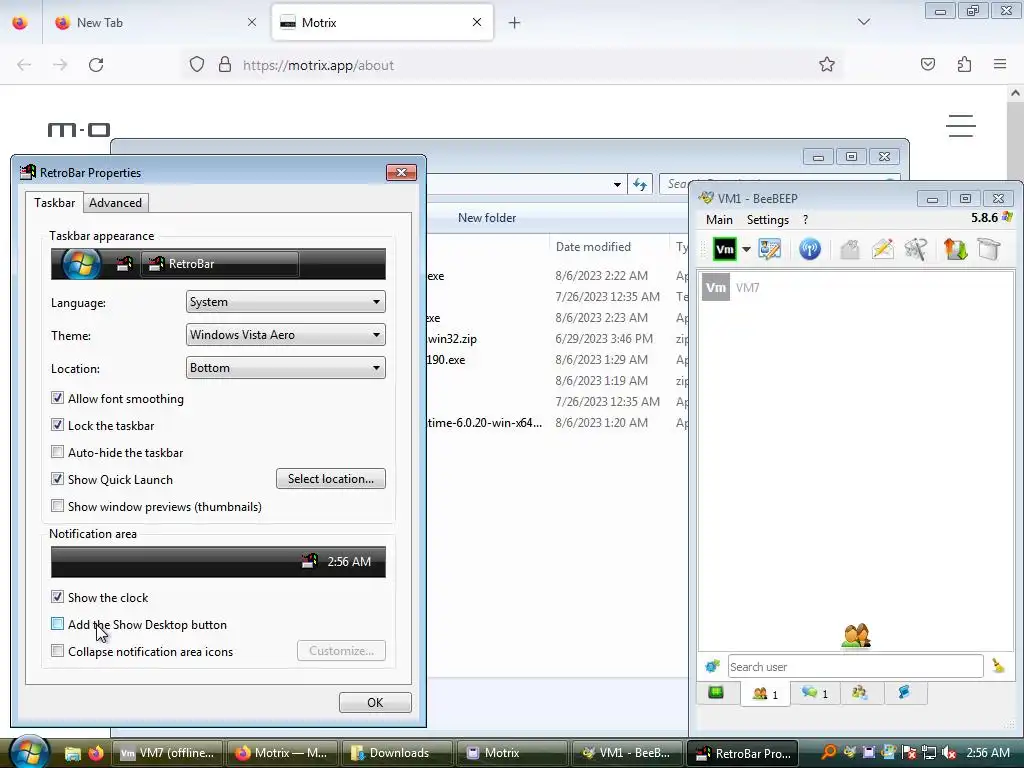Click the group users icon above the search field

[856, 635]
